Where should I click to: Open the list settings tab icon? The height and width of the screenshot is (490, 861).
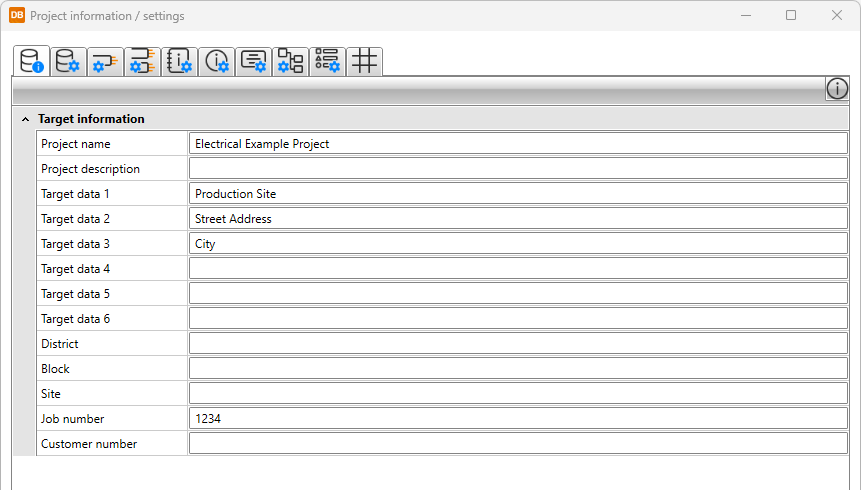(x=327, y=61)
